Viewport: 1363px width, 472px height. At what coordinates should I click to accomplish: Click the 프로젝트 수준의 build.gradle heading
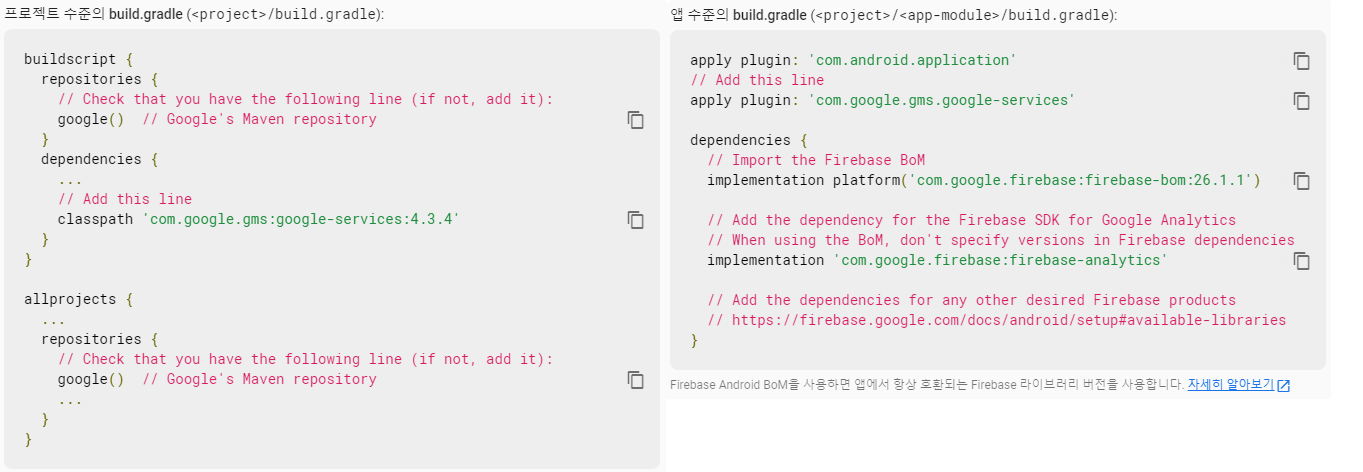coord(194,14)
